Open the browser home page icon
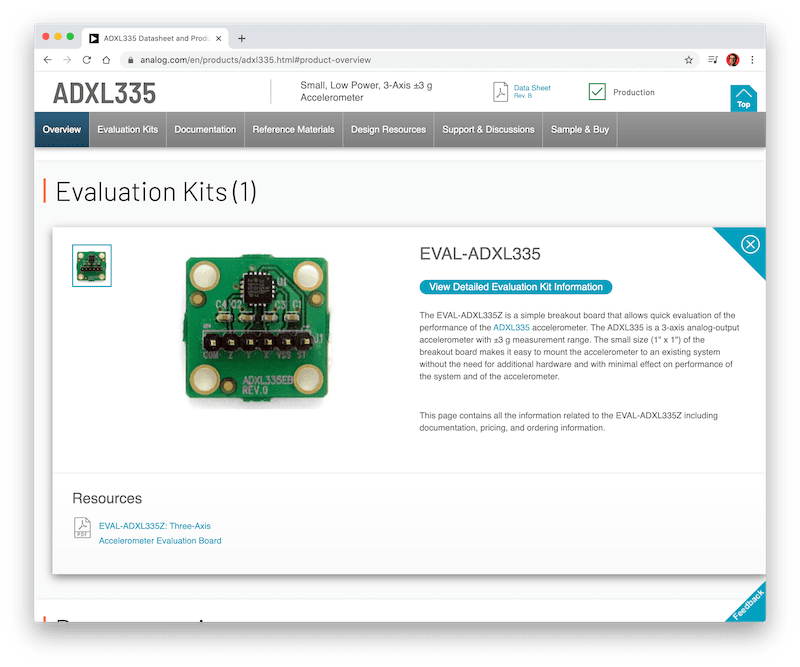800x667 pixels. pyautogui.click(x=106, y=60)
